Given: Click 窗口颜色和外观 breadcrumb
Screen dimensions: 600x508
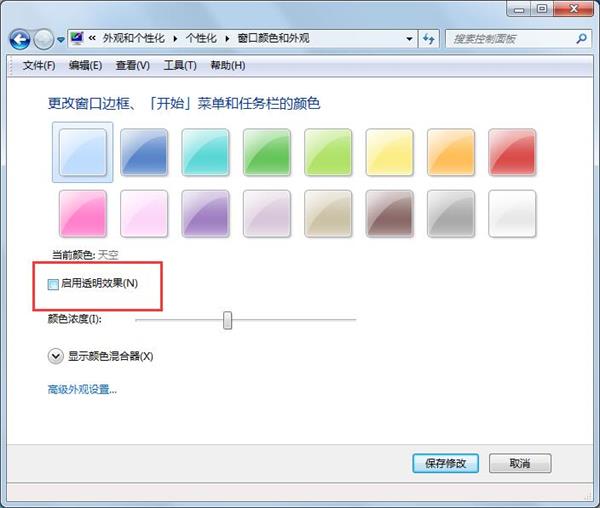Looking at the screenshot, I should pos(273,38).
